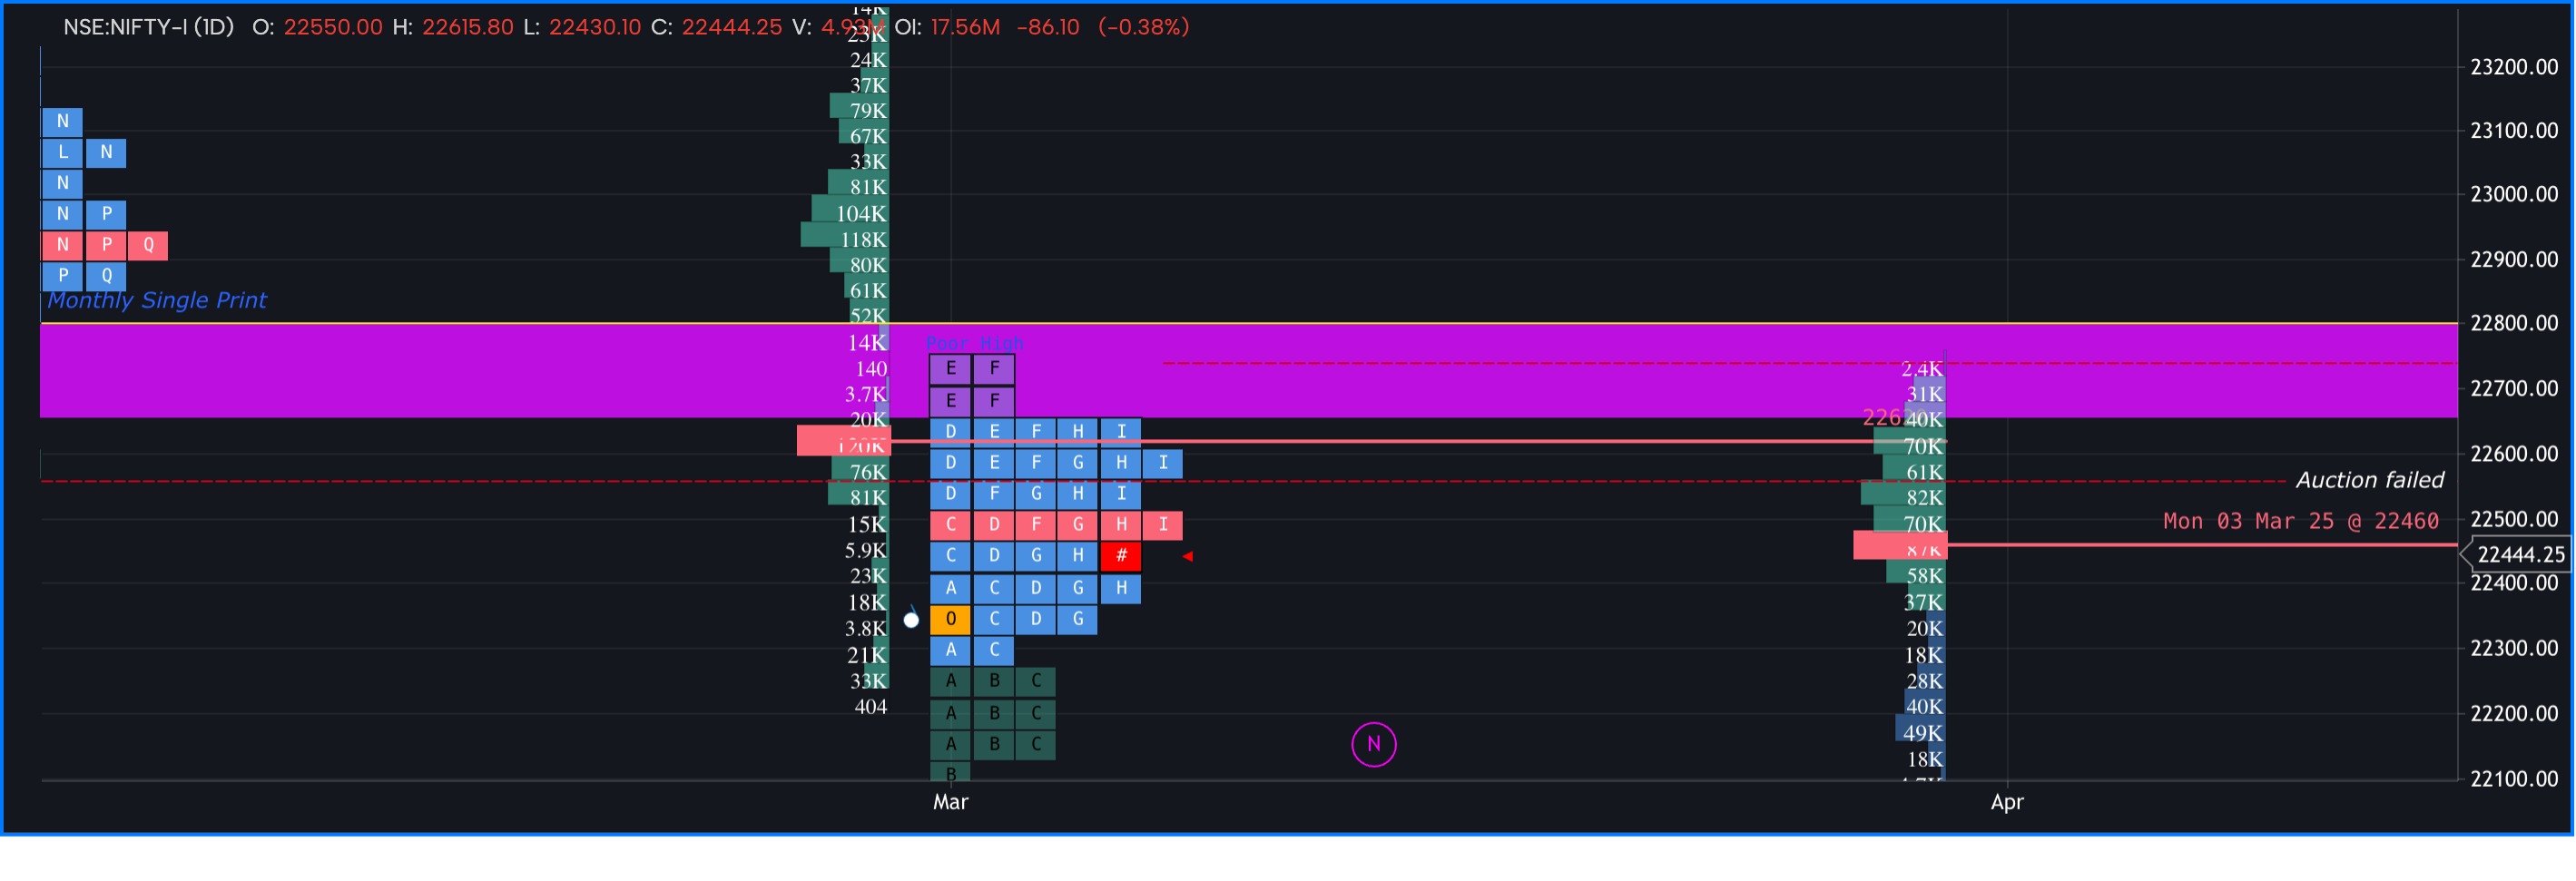This screenshot has width=2576, height=881.
Task: Click the Poor High label
Action: tap(974, 343)
